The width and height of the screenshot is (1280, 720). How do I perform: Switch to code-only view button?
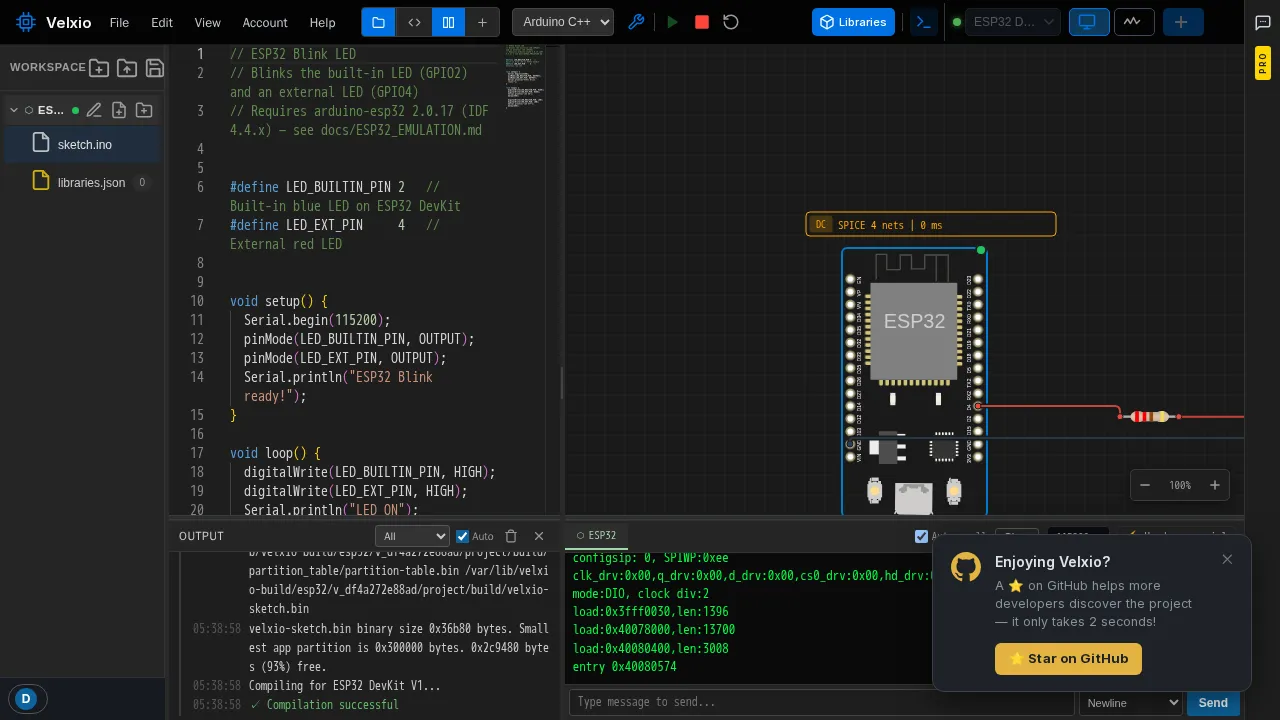(x=413, y=22)
